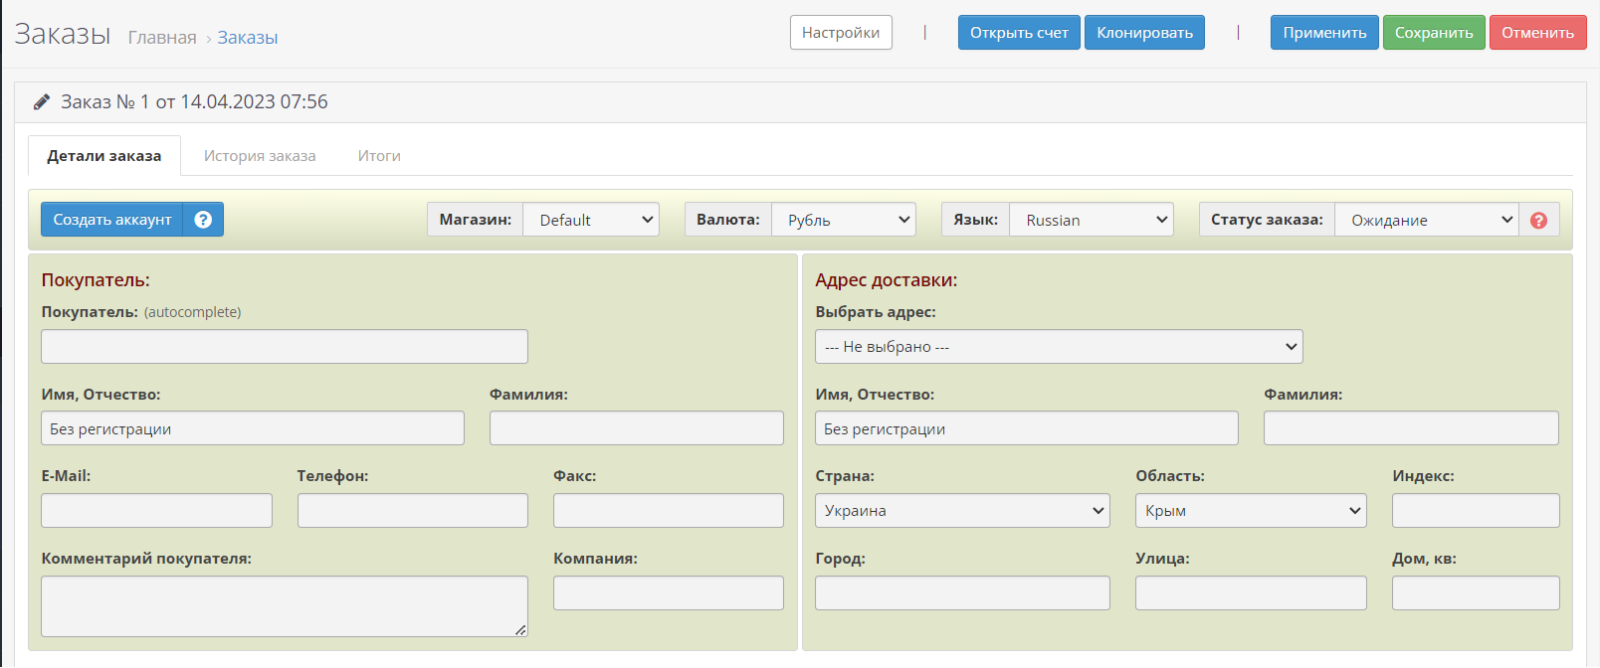The image size is (1600, 668).
Task: Switch to the Детали заказа tab
Action: coord(104,156)
